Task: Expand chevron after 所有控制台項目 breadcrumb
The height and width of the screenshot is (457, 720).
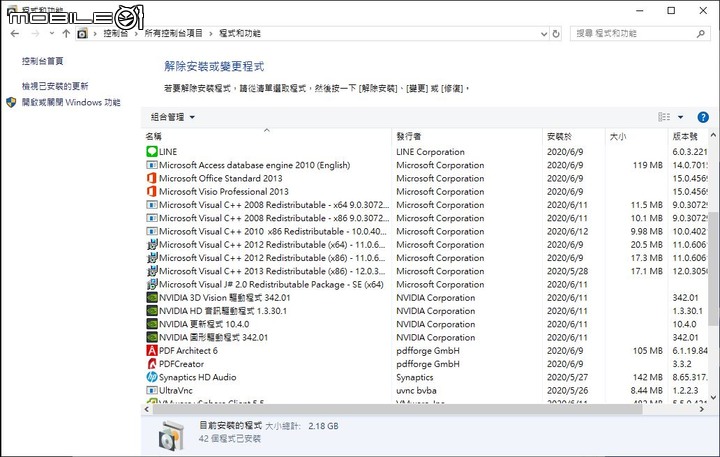Action: pyautogui.click(x=211, y=34)
